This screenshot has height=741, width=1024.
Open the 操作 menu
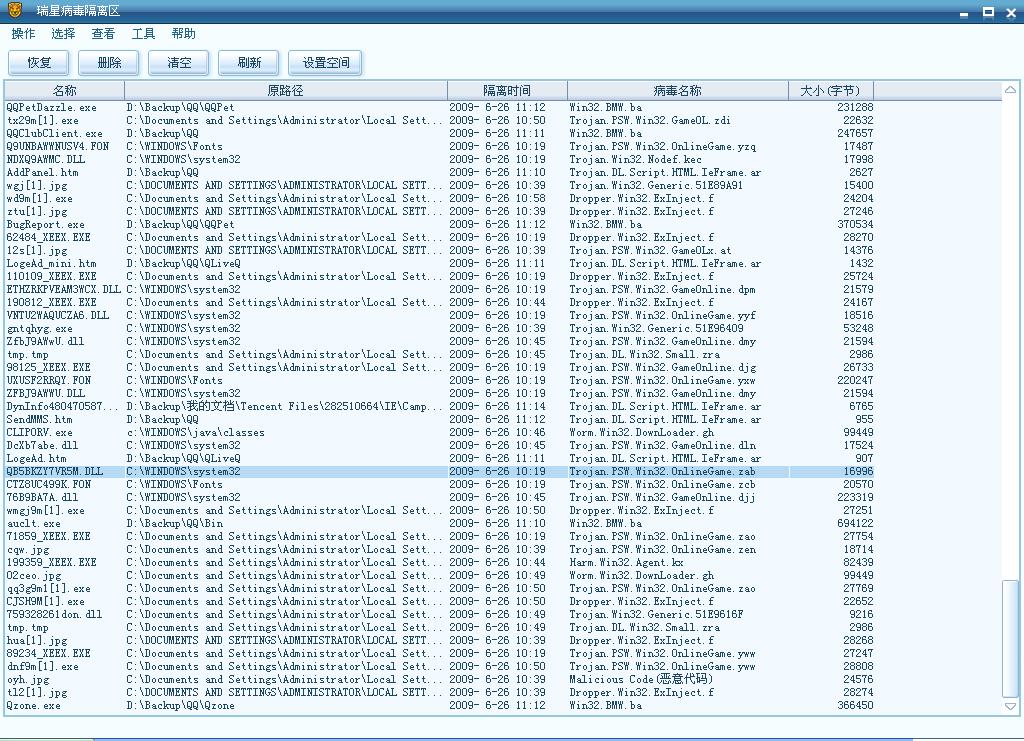coord(23,34)
